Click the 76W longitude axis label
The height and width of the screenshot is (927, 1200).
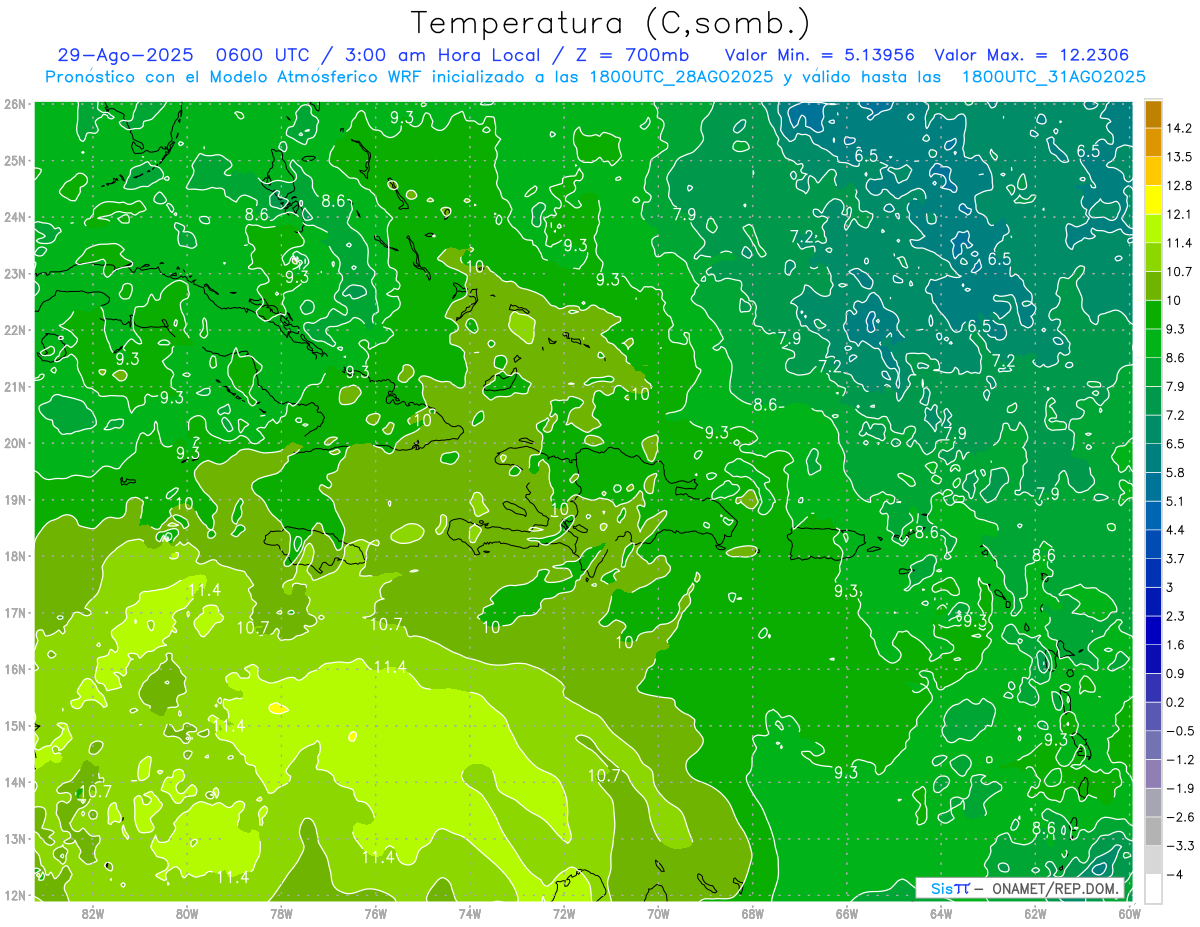click(x=376, y=913)
